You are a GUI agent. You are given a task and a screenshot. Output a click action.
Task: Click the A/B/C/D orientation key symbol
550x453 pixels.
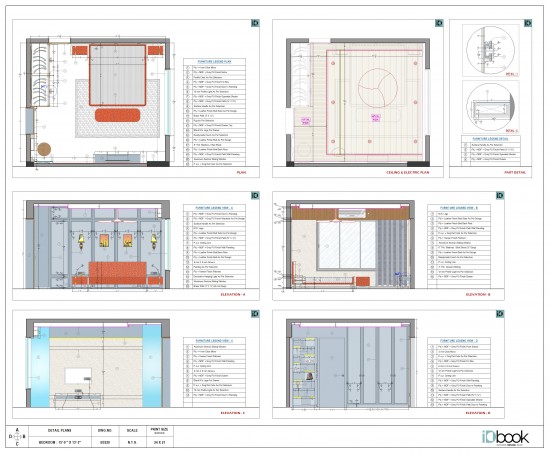(x=17, y=437)
